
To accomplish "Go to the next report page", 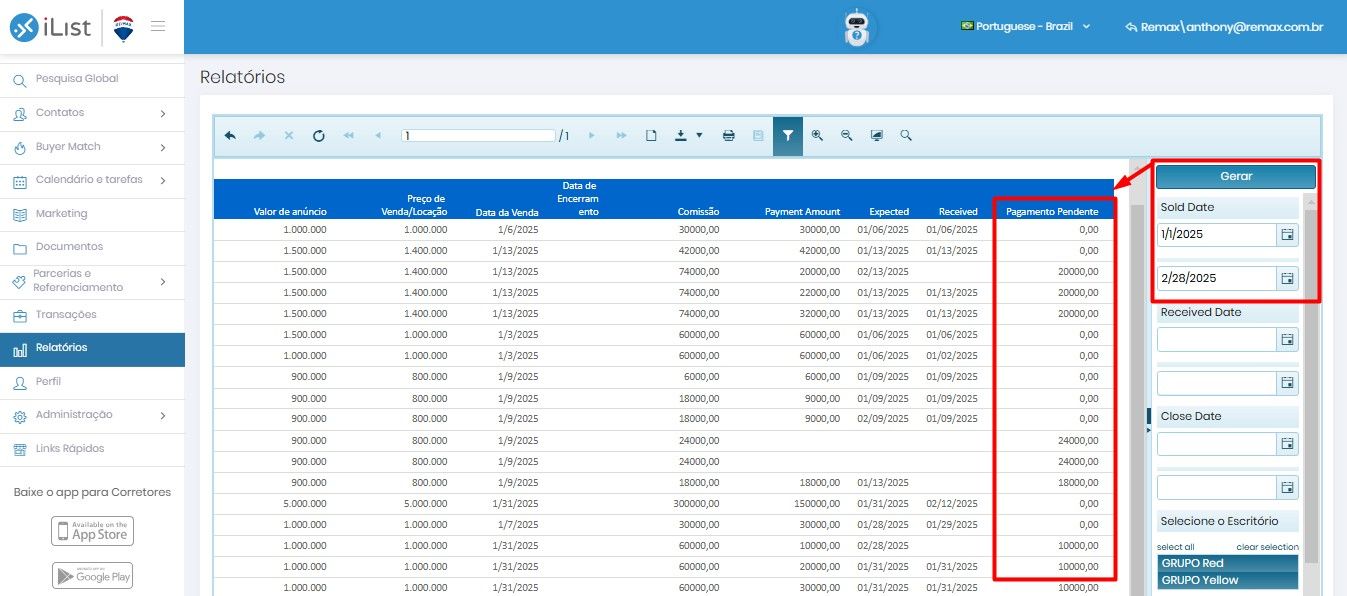I will (x=592, y=136).
